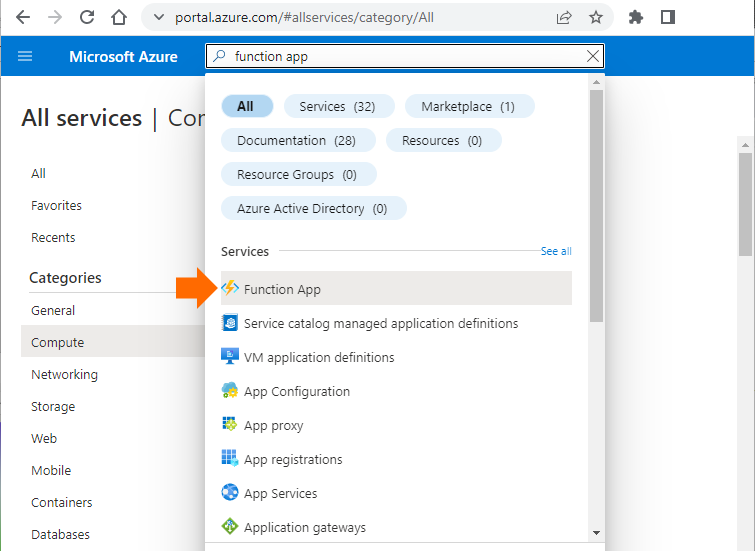Image resolution: width=755 pixels, height=551 pixels.
Task: Filter results by Documentation (28)
Action: pyautogui.click(x=298, y=141)
